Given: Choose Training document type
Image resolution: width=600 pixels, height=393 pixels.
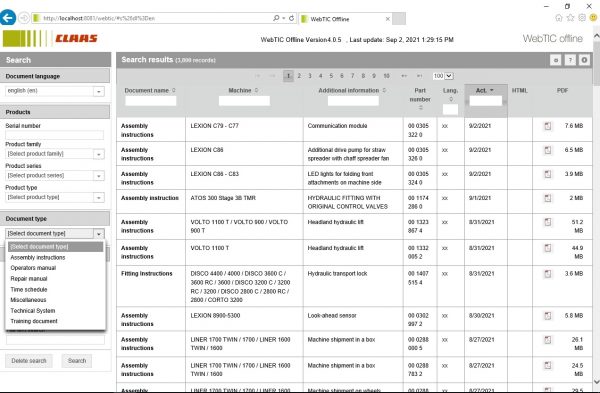Looking at the screenshot, I should pos(34,321).
